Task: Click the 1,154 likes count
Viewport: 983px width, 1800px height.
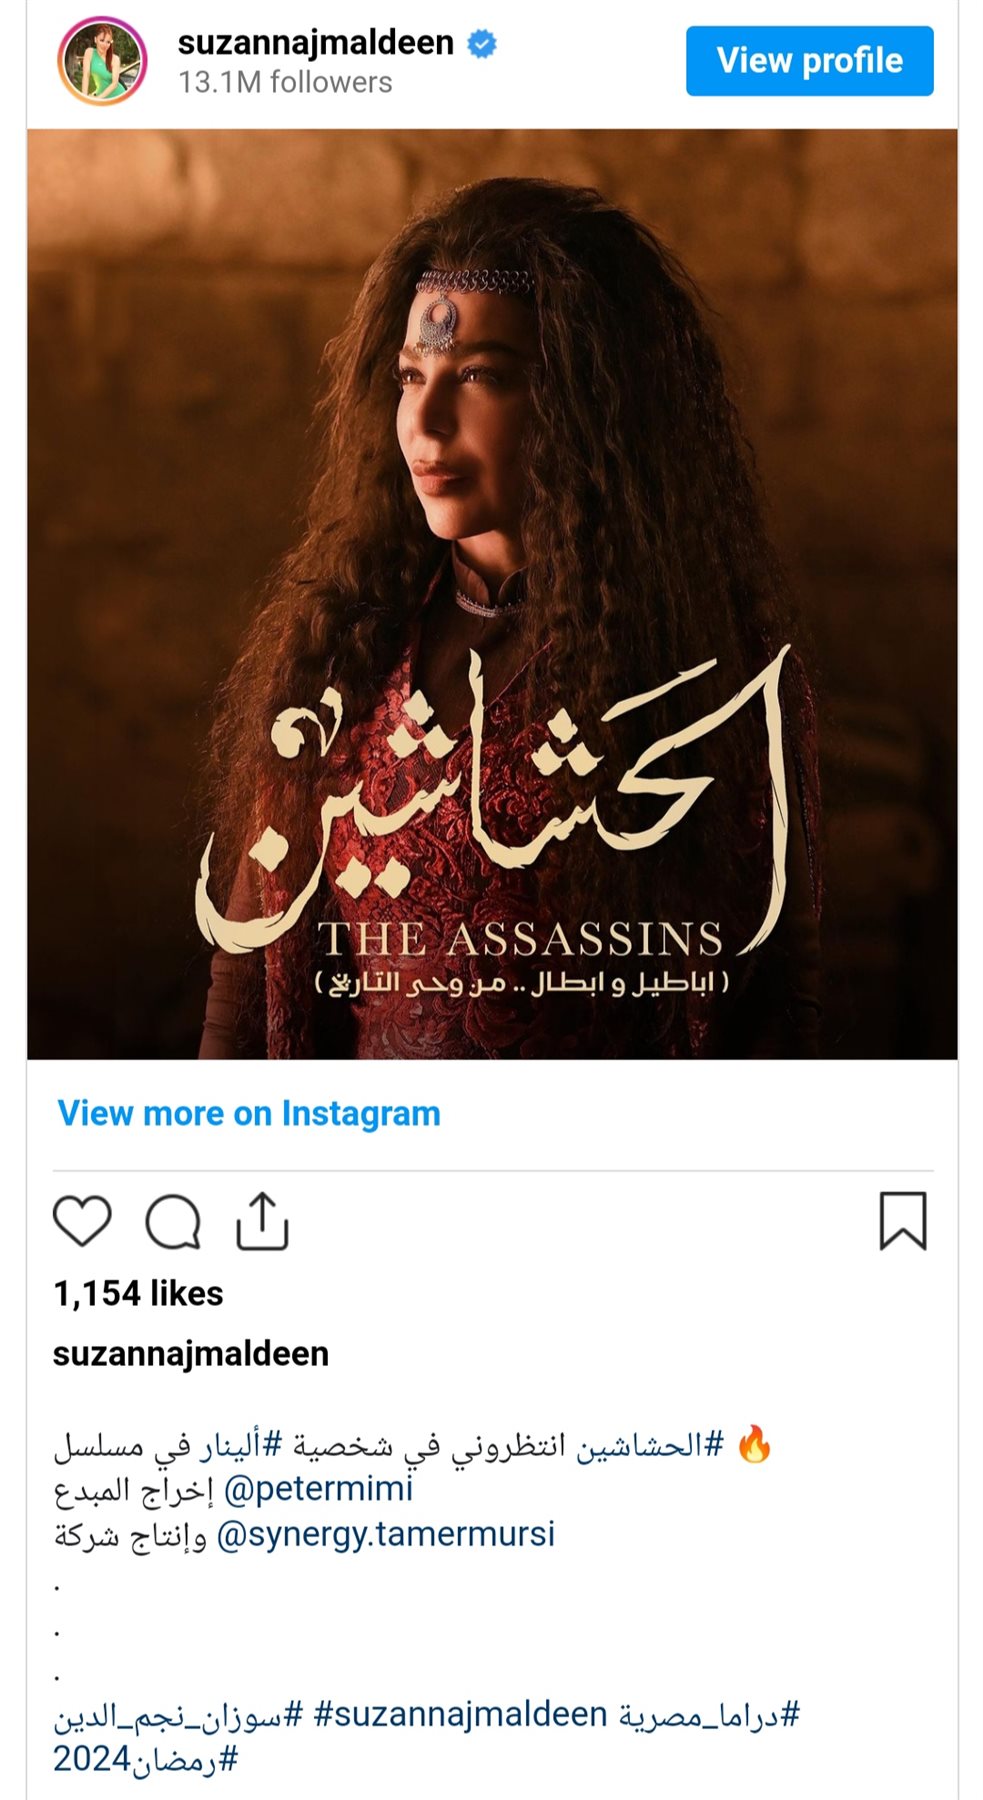Action: [138, 1293]
